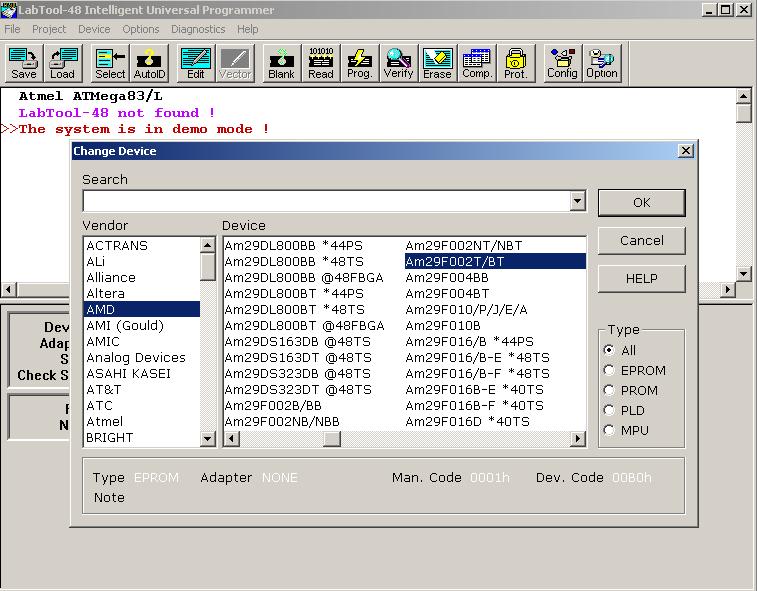Select the EPROM type radio button
The height and width of the screenshot is (591, 757).
tap(609, 370)
